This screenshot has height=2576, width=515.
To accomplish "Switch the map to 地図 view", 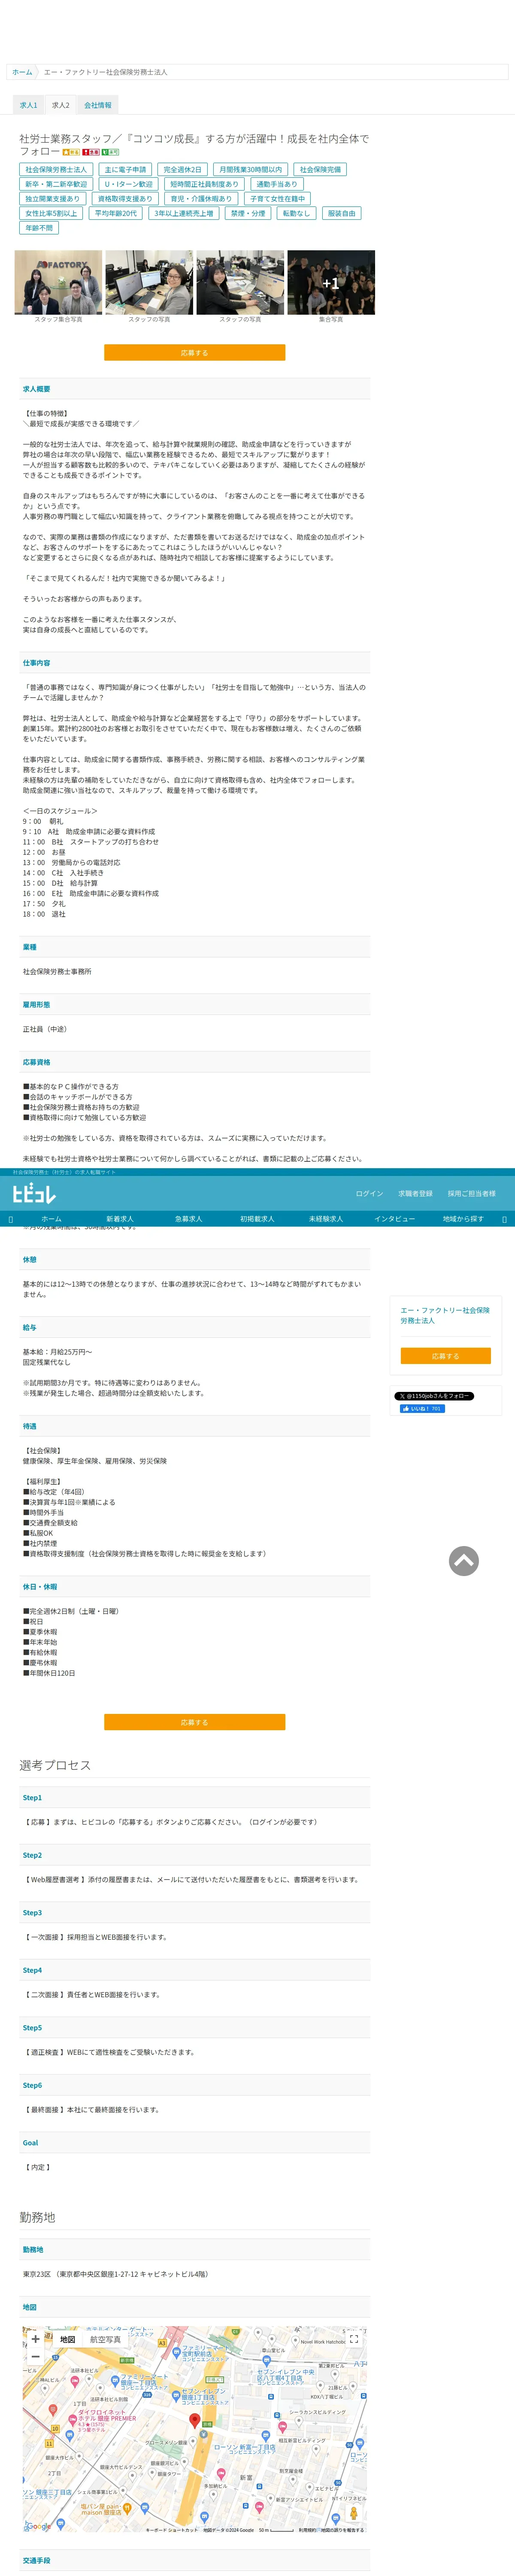I will [x=67, y=2340].
